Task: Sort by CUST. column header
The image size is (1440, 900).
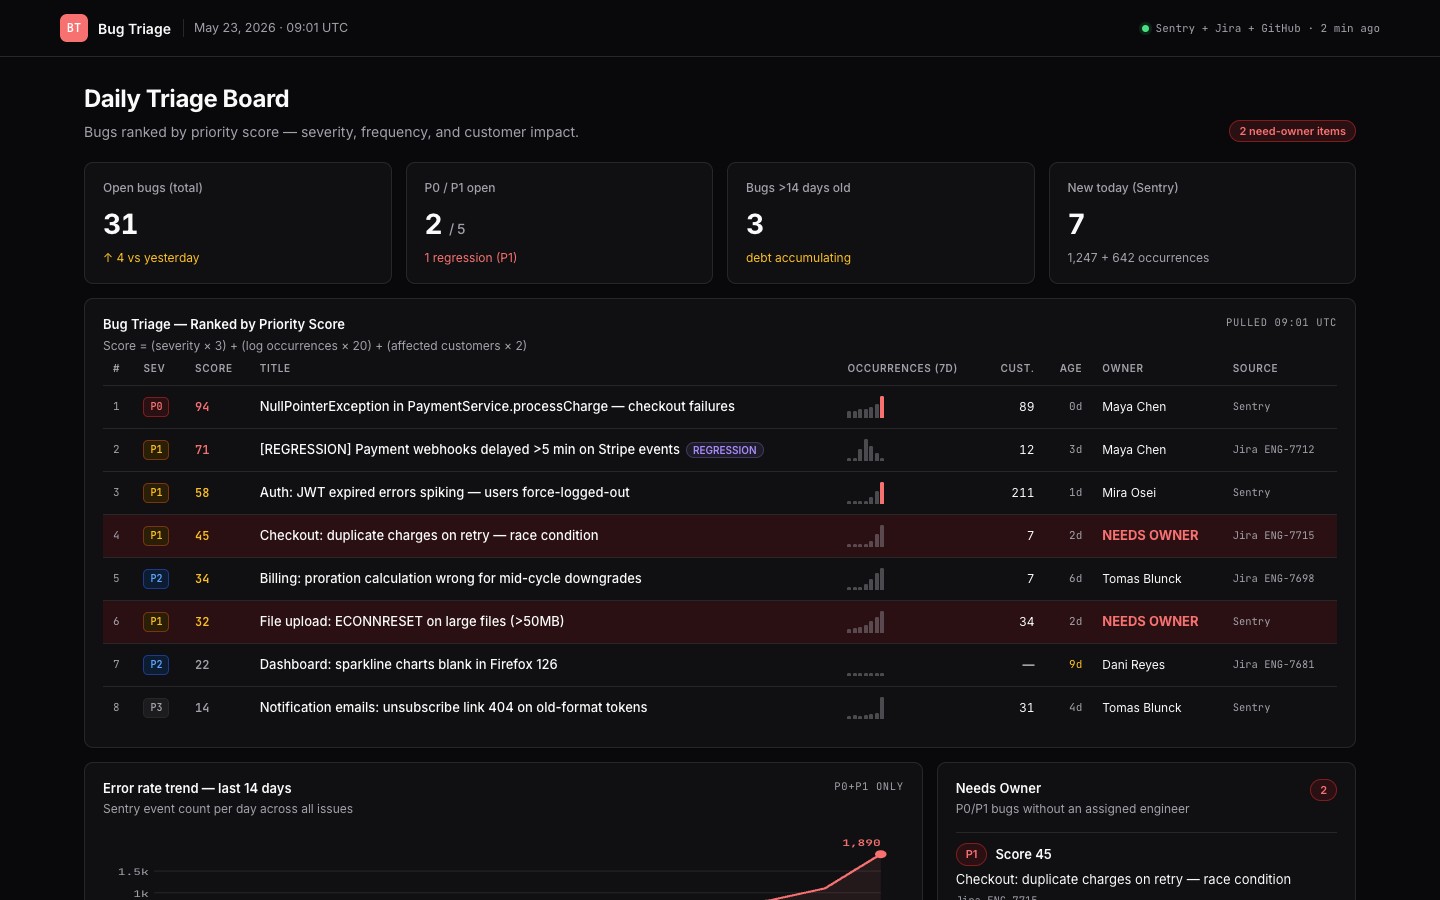Action: point(1017,369)
